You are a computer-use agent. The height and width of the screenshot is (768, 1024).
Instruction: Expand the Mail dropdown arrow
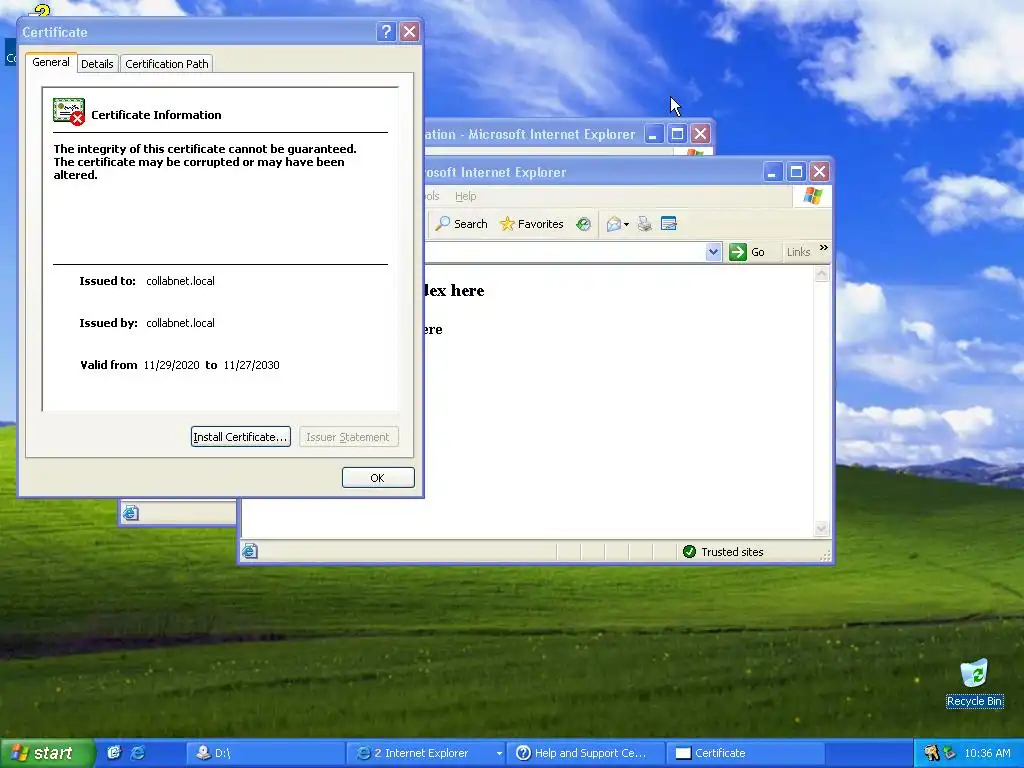[x=626, y=225]
